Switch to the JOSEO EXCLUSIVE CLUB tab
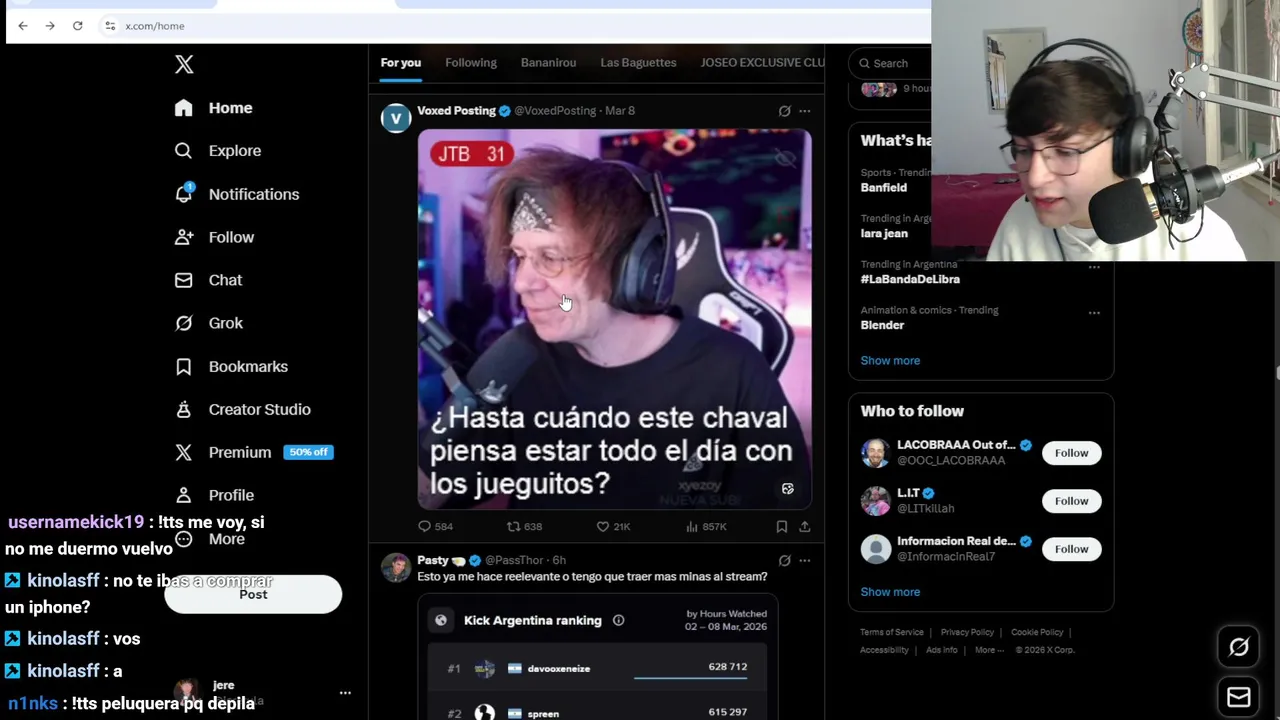The width and height of the screenshot is (1280, 720). click(x=762, y=63)
